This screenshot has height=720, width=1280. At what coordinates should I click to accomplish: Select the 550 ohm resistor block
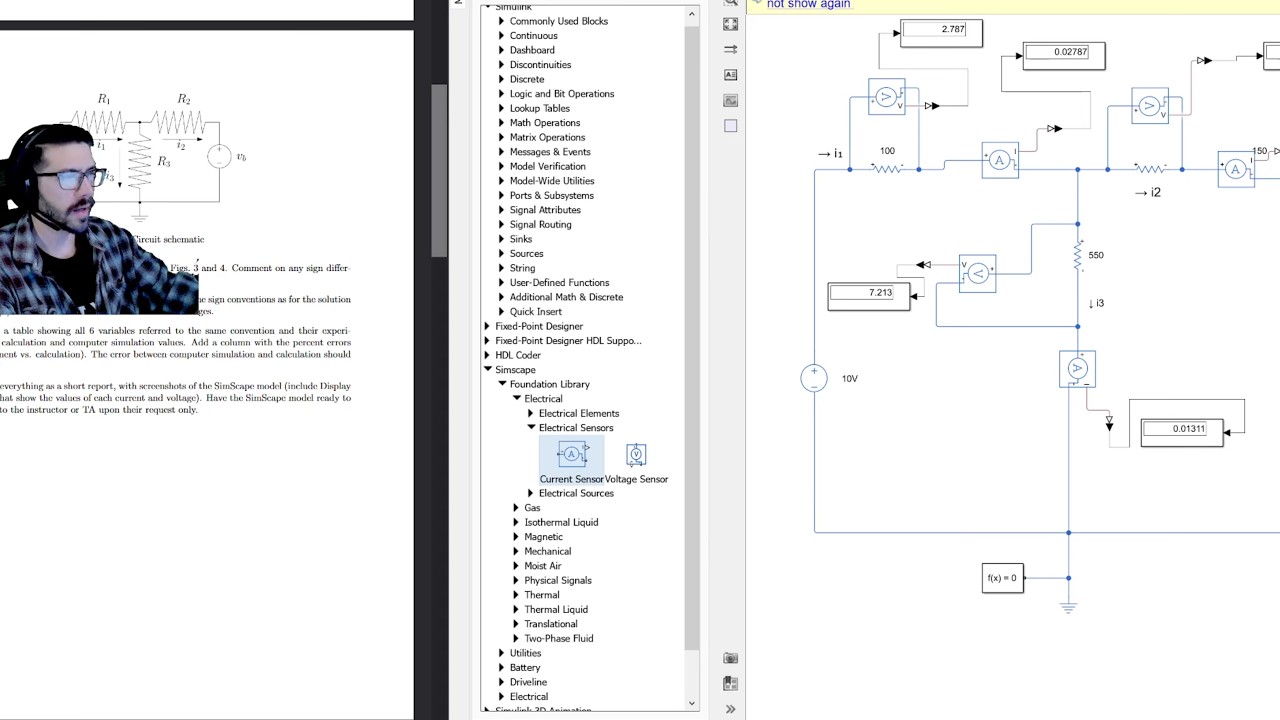point(1077,256)
